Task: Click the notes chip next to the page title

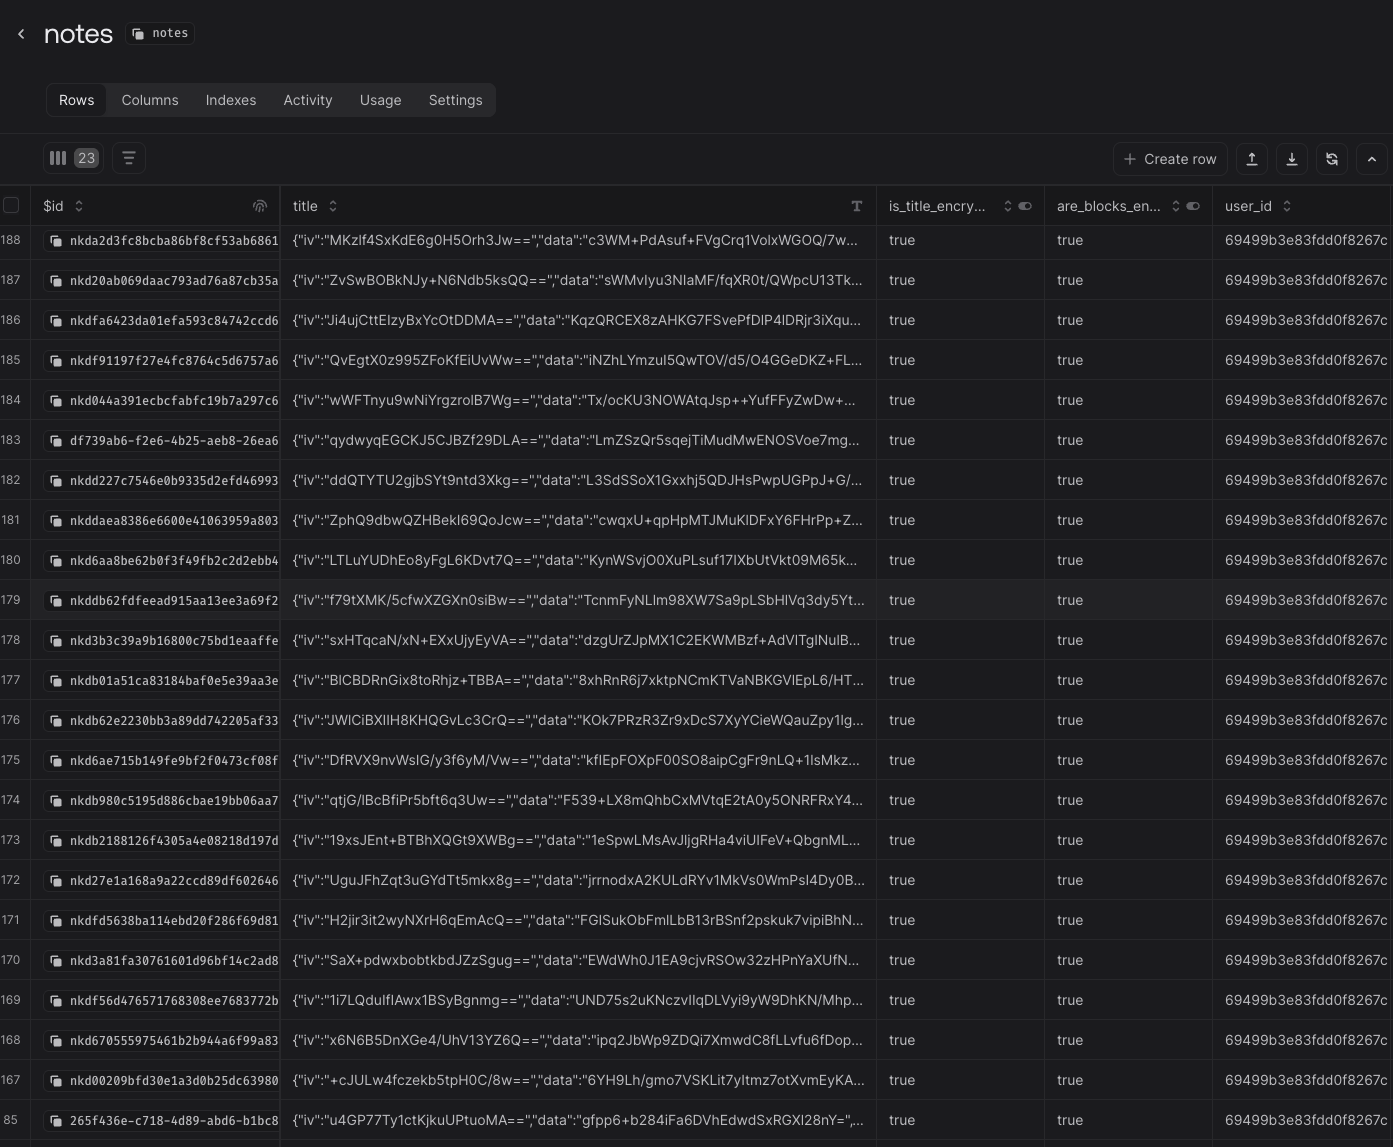Action: [x=159, y=33]
